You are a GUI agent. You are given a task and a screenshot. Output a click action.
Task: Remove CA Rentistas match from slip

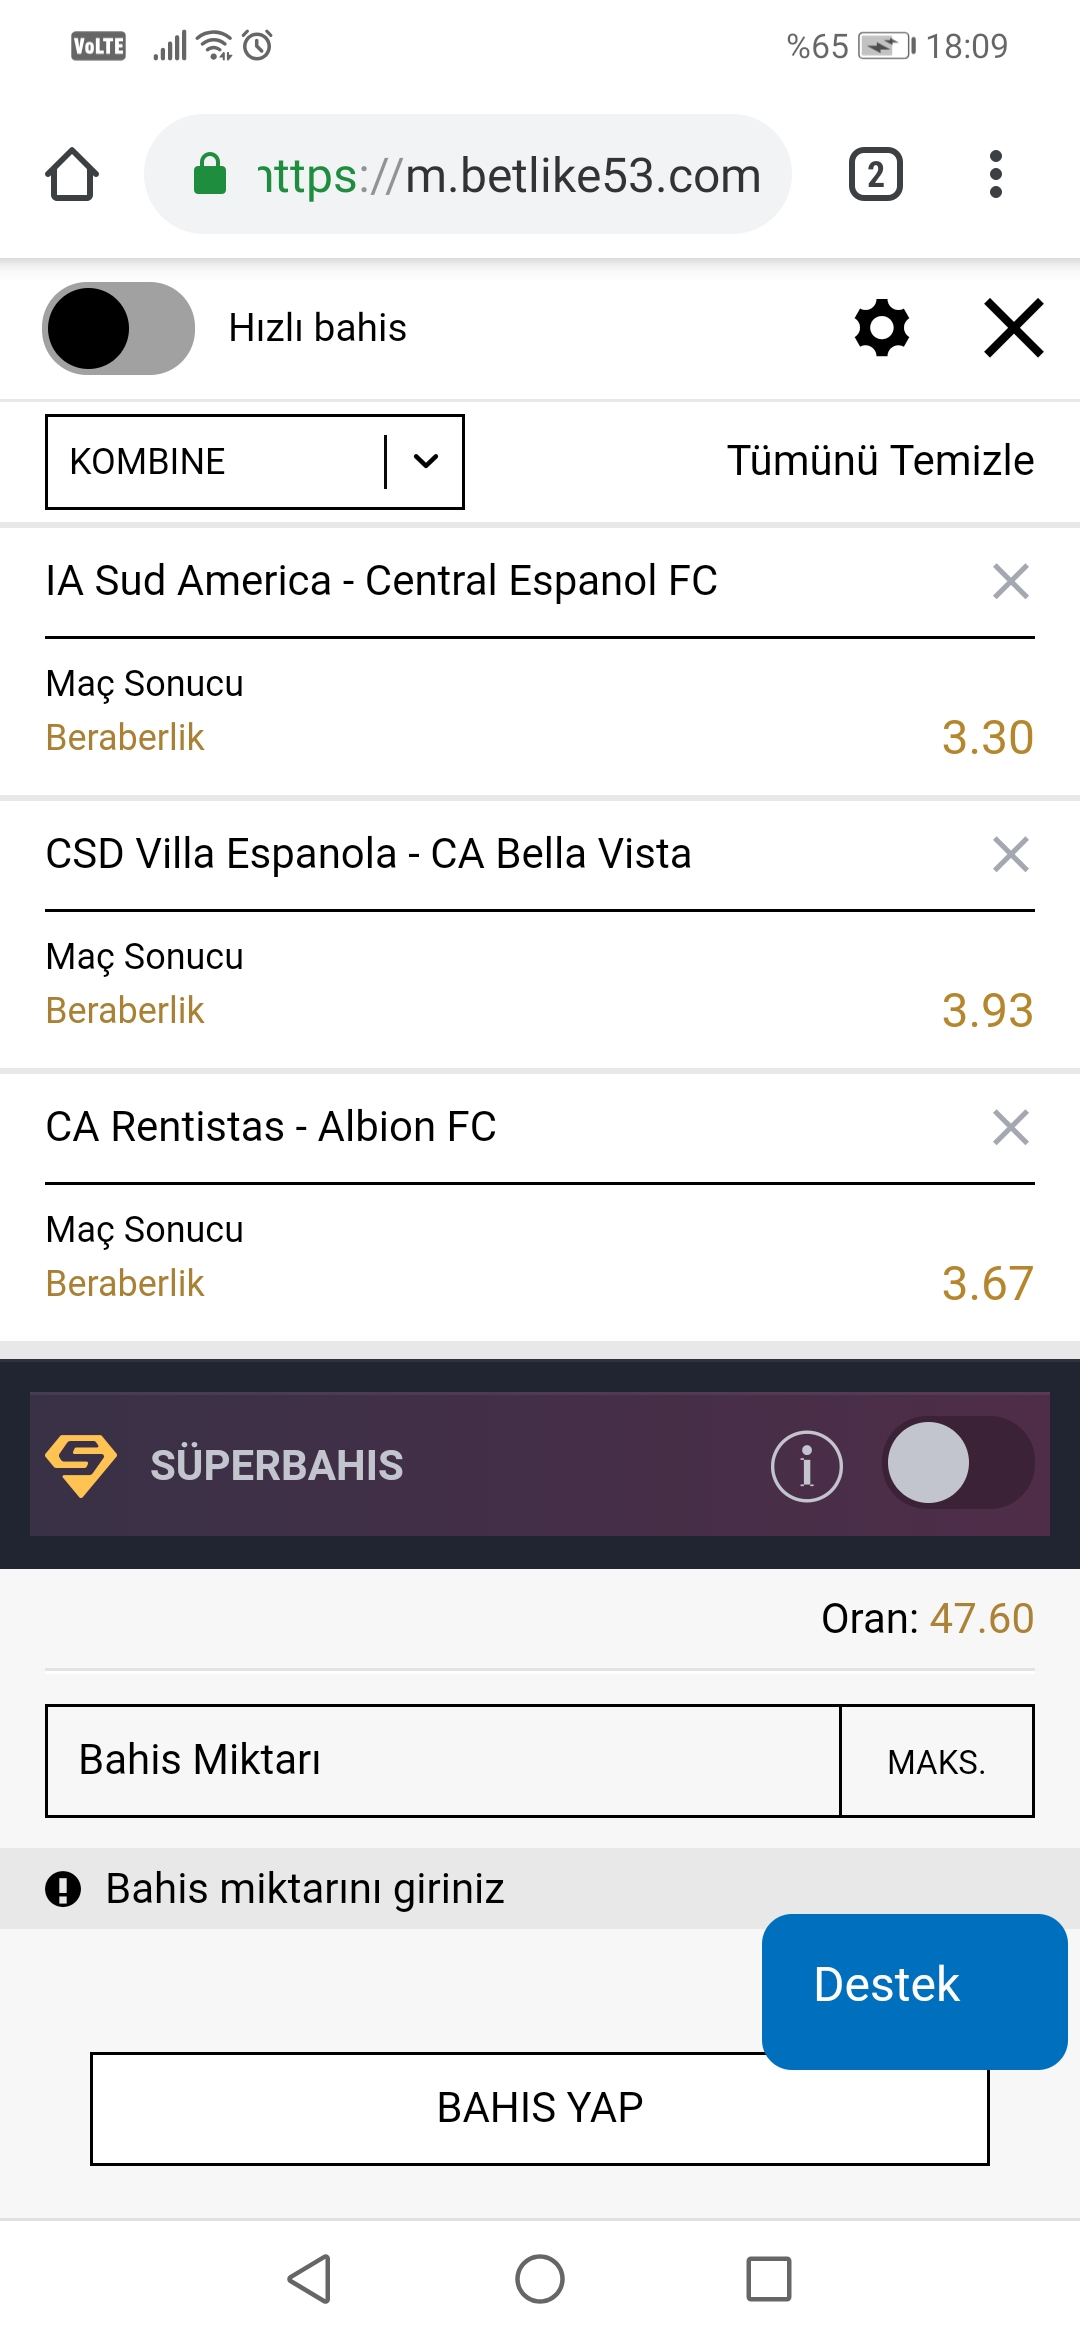1010,1127
